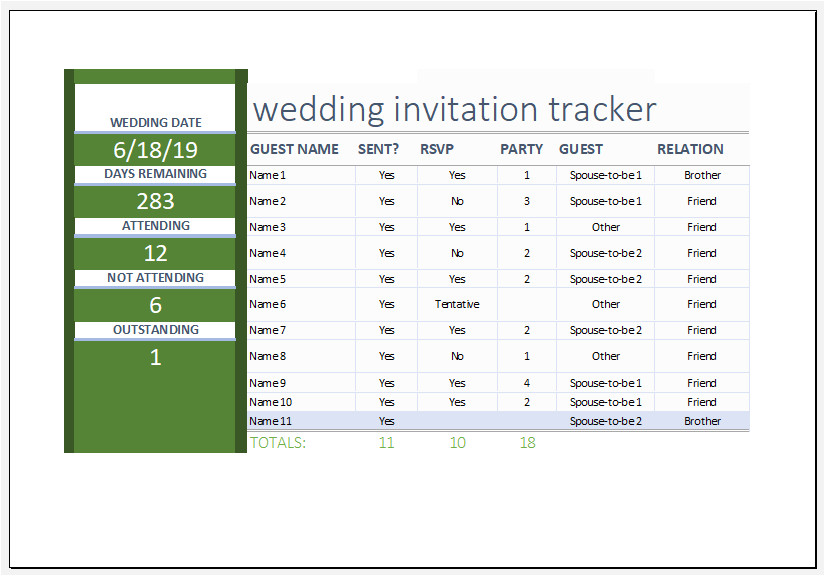This screenshot has height=576, width=825.
Task: Select the party total value 18
Action: tap(527, 442)
